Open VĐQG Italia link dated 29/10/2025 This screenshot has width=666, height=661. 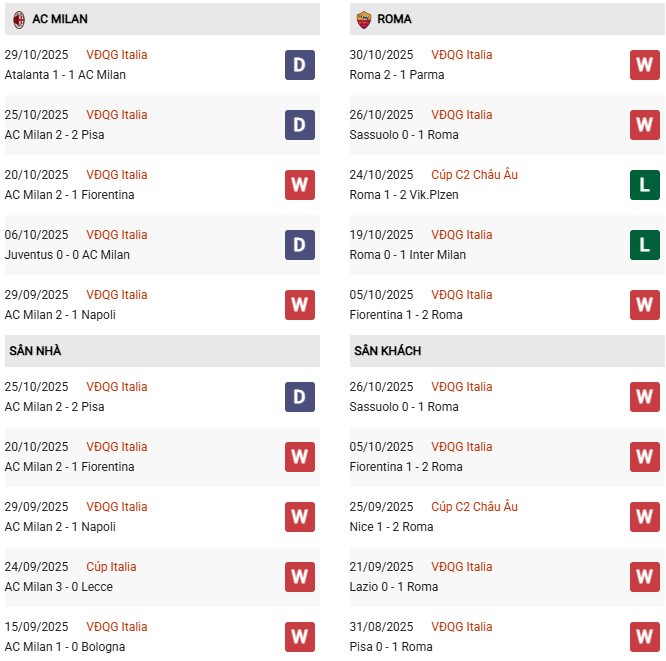(116, 55)
